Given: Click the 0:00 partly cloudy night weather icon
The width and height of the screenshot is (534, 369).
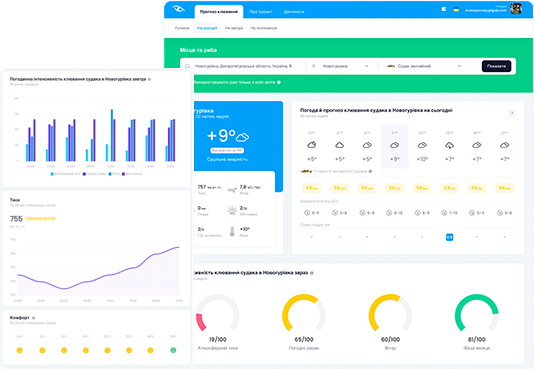Looking at the screenshot, I should (312, 145).
